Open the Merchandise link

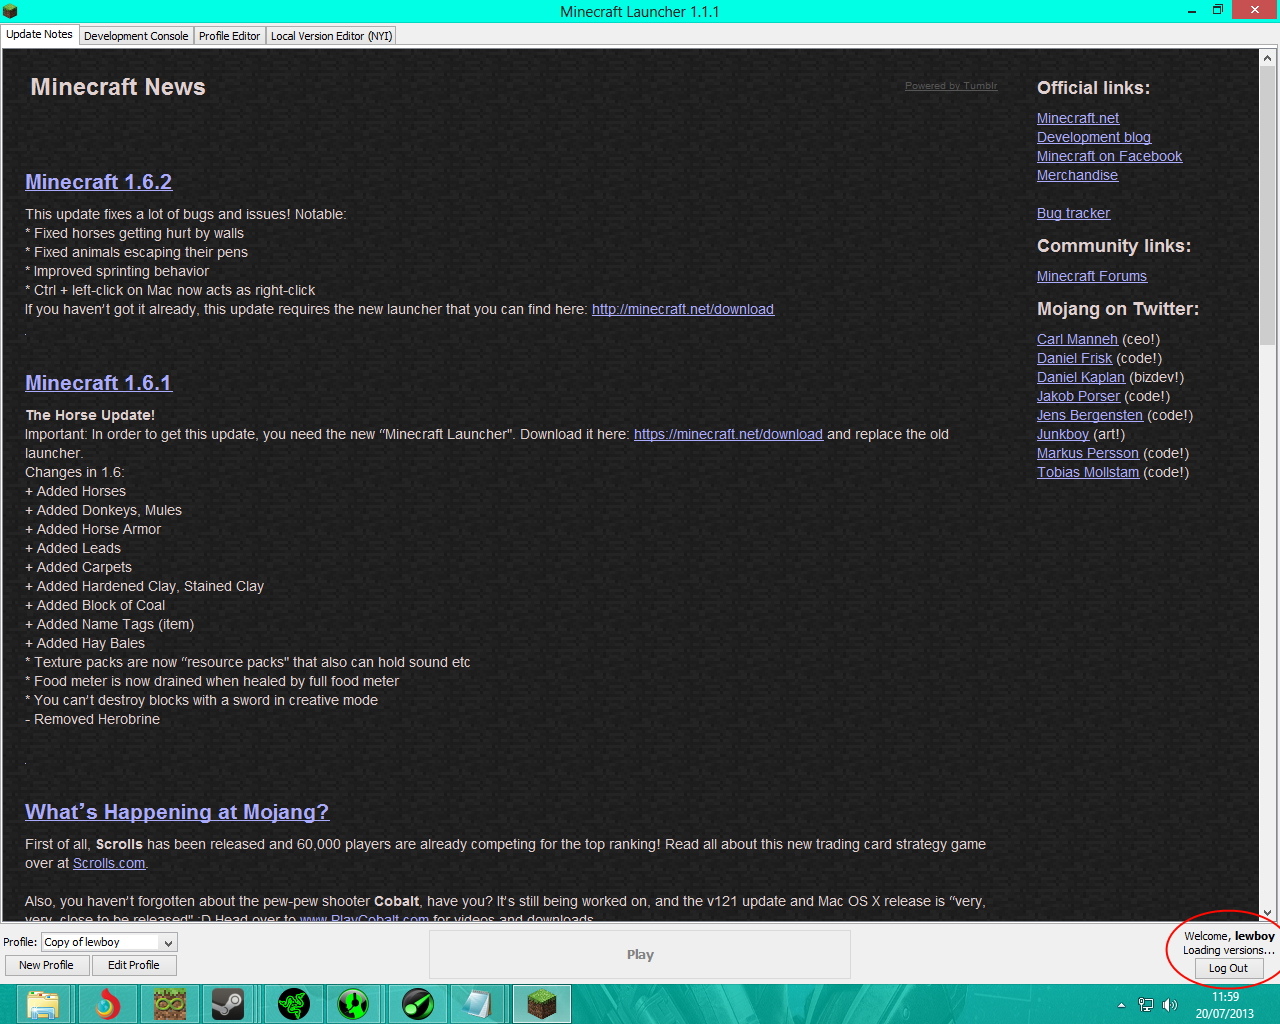point(1077,175)
